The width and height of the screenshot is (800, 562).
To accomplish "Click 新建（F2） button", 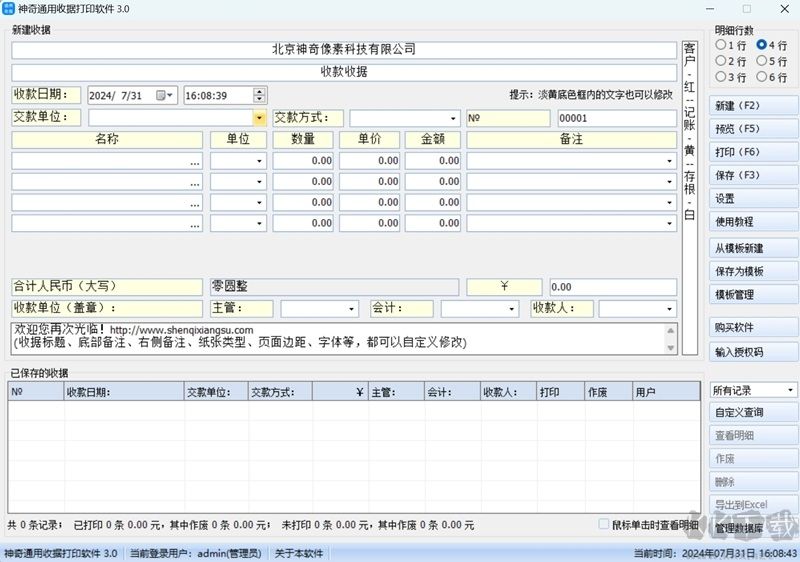I will point(753,106).
